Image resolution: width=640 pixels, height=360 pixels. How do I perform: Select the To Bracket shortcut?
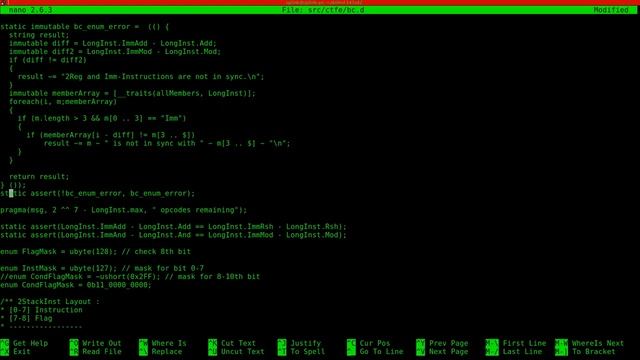tap(593, 351)
